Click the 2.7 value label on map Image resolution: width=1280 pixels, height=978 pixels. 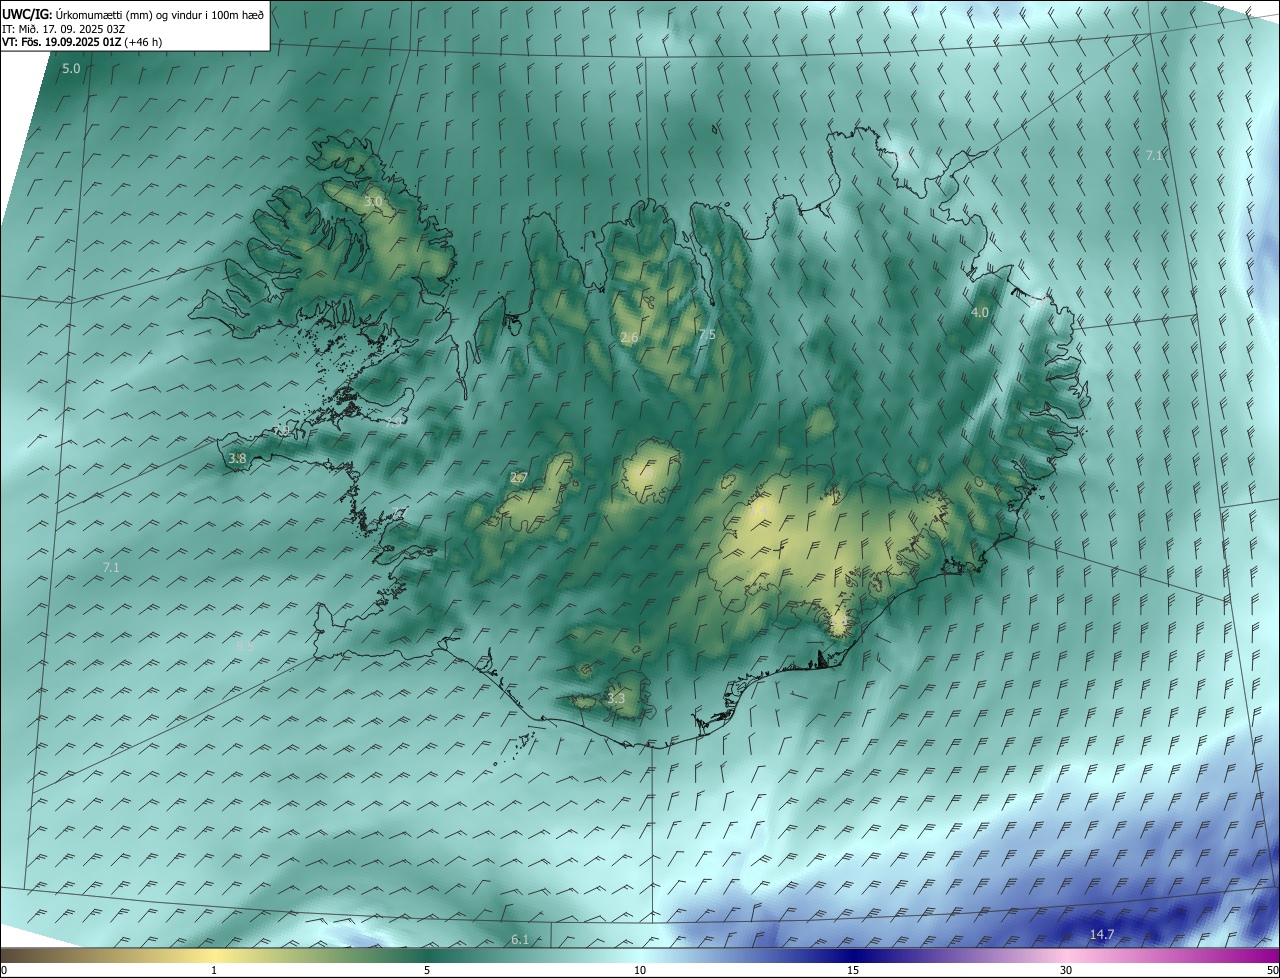pos(519,478)
